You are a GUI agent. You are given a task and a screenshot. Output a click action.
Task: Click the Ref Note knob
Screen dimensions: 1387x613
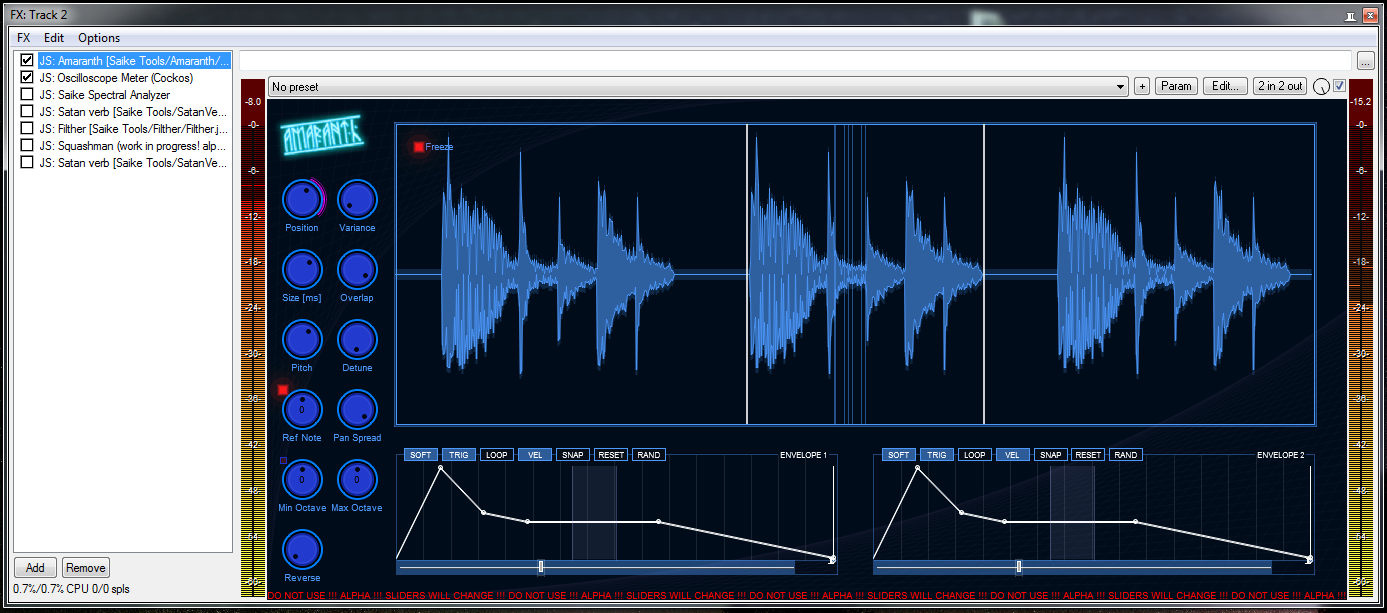click(x=302, y=410)
